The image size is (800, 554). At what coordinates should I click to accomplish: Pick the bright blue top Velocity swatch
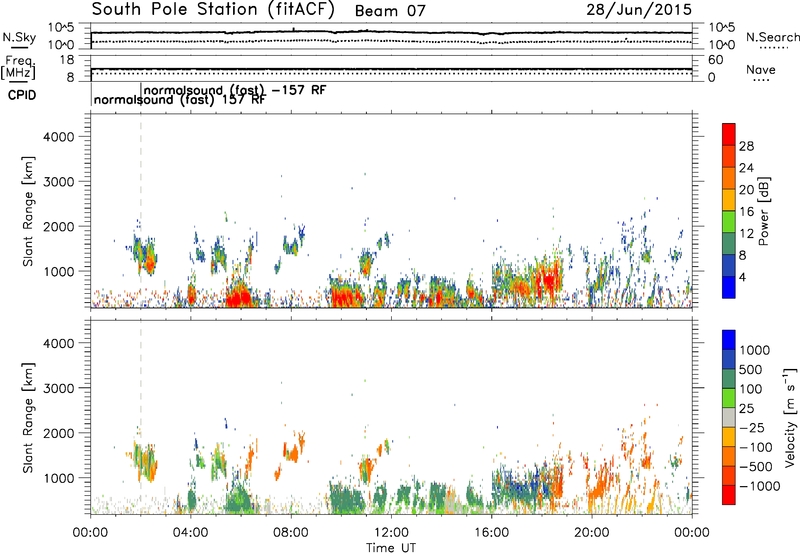[729, 340]
